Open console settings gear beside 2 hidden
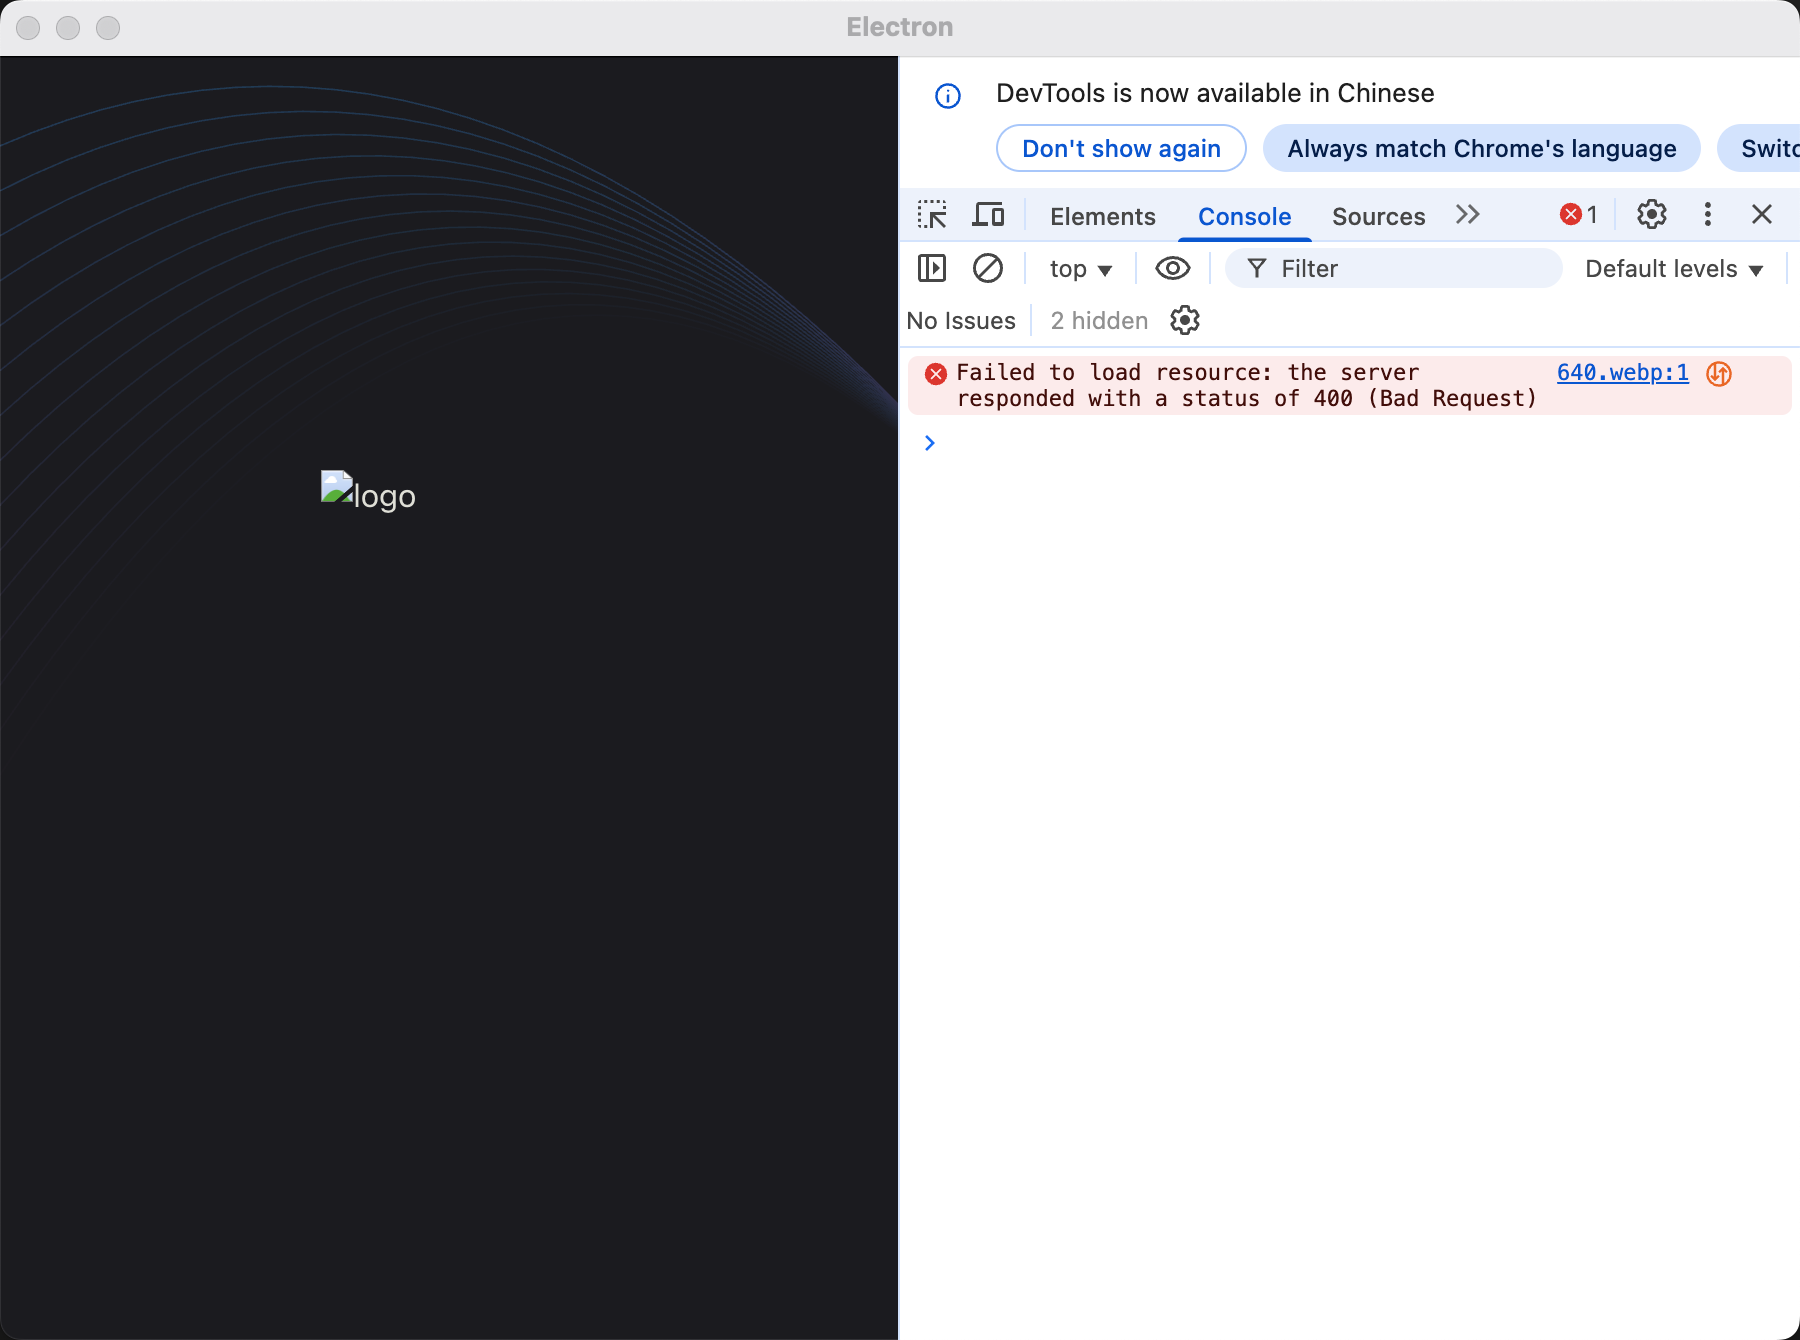1800x1340 pixels. coord(1185,321)
